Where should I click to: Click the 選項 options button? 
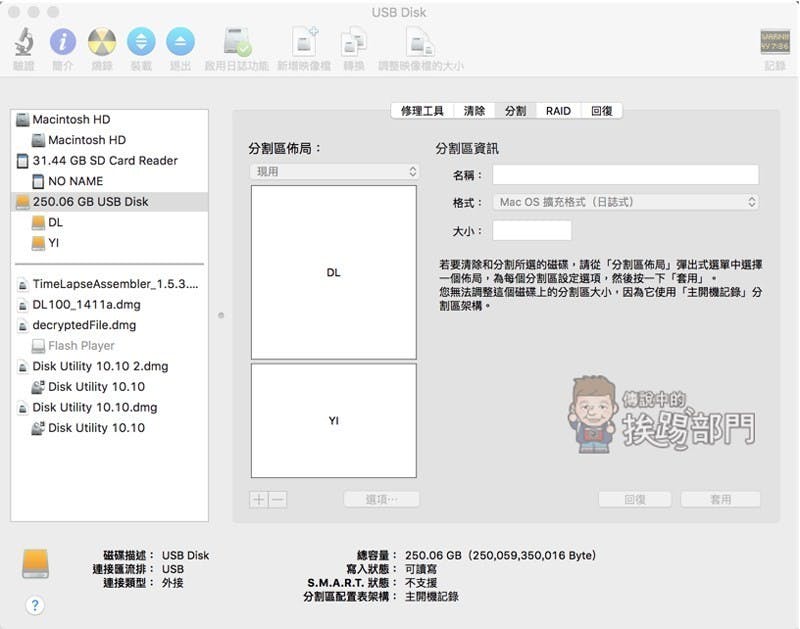click(x=382, y=499)
